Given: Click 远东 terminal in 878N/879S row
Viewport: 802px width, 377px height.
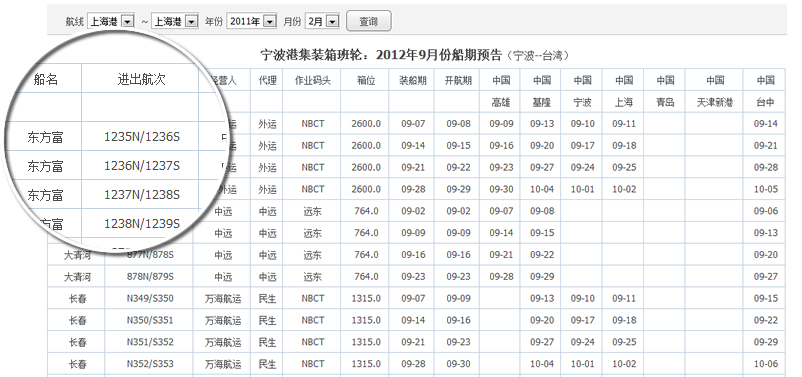Looking at the screenshot, I should point(313,277).
